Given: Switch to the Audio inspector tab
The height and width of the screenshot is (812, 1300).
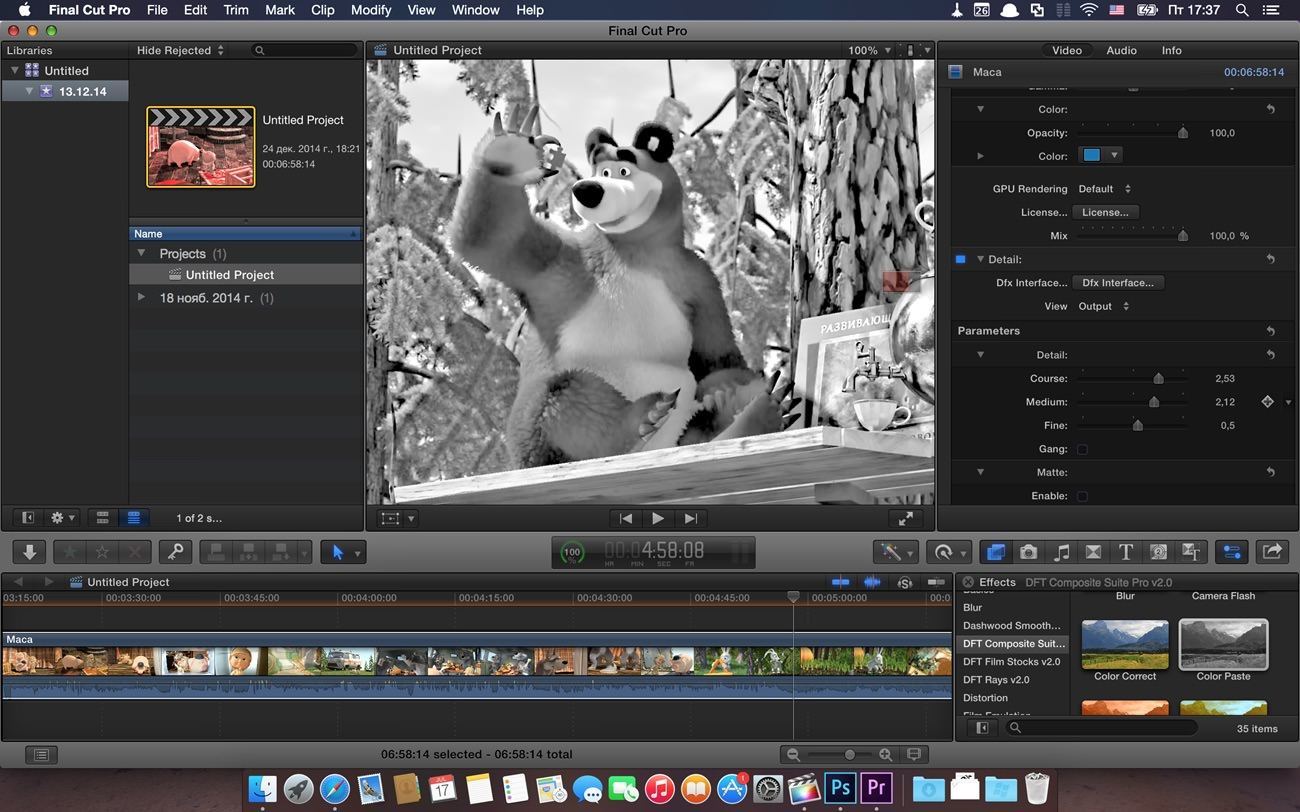Looking at the screenshot, I should tap(1121, 50).
